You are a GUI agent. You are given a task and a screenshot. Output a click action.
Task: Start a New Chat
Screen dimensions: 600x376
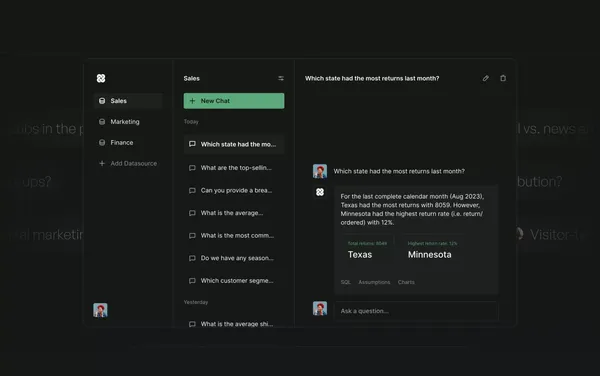tap(234, 101)
